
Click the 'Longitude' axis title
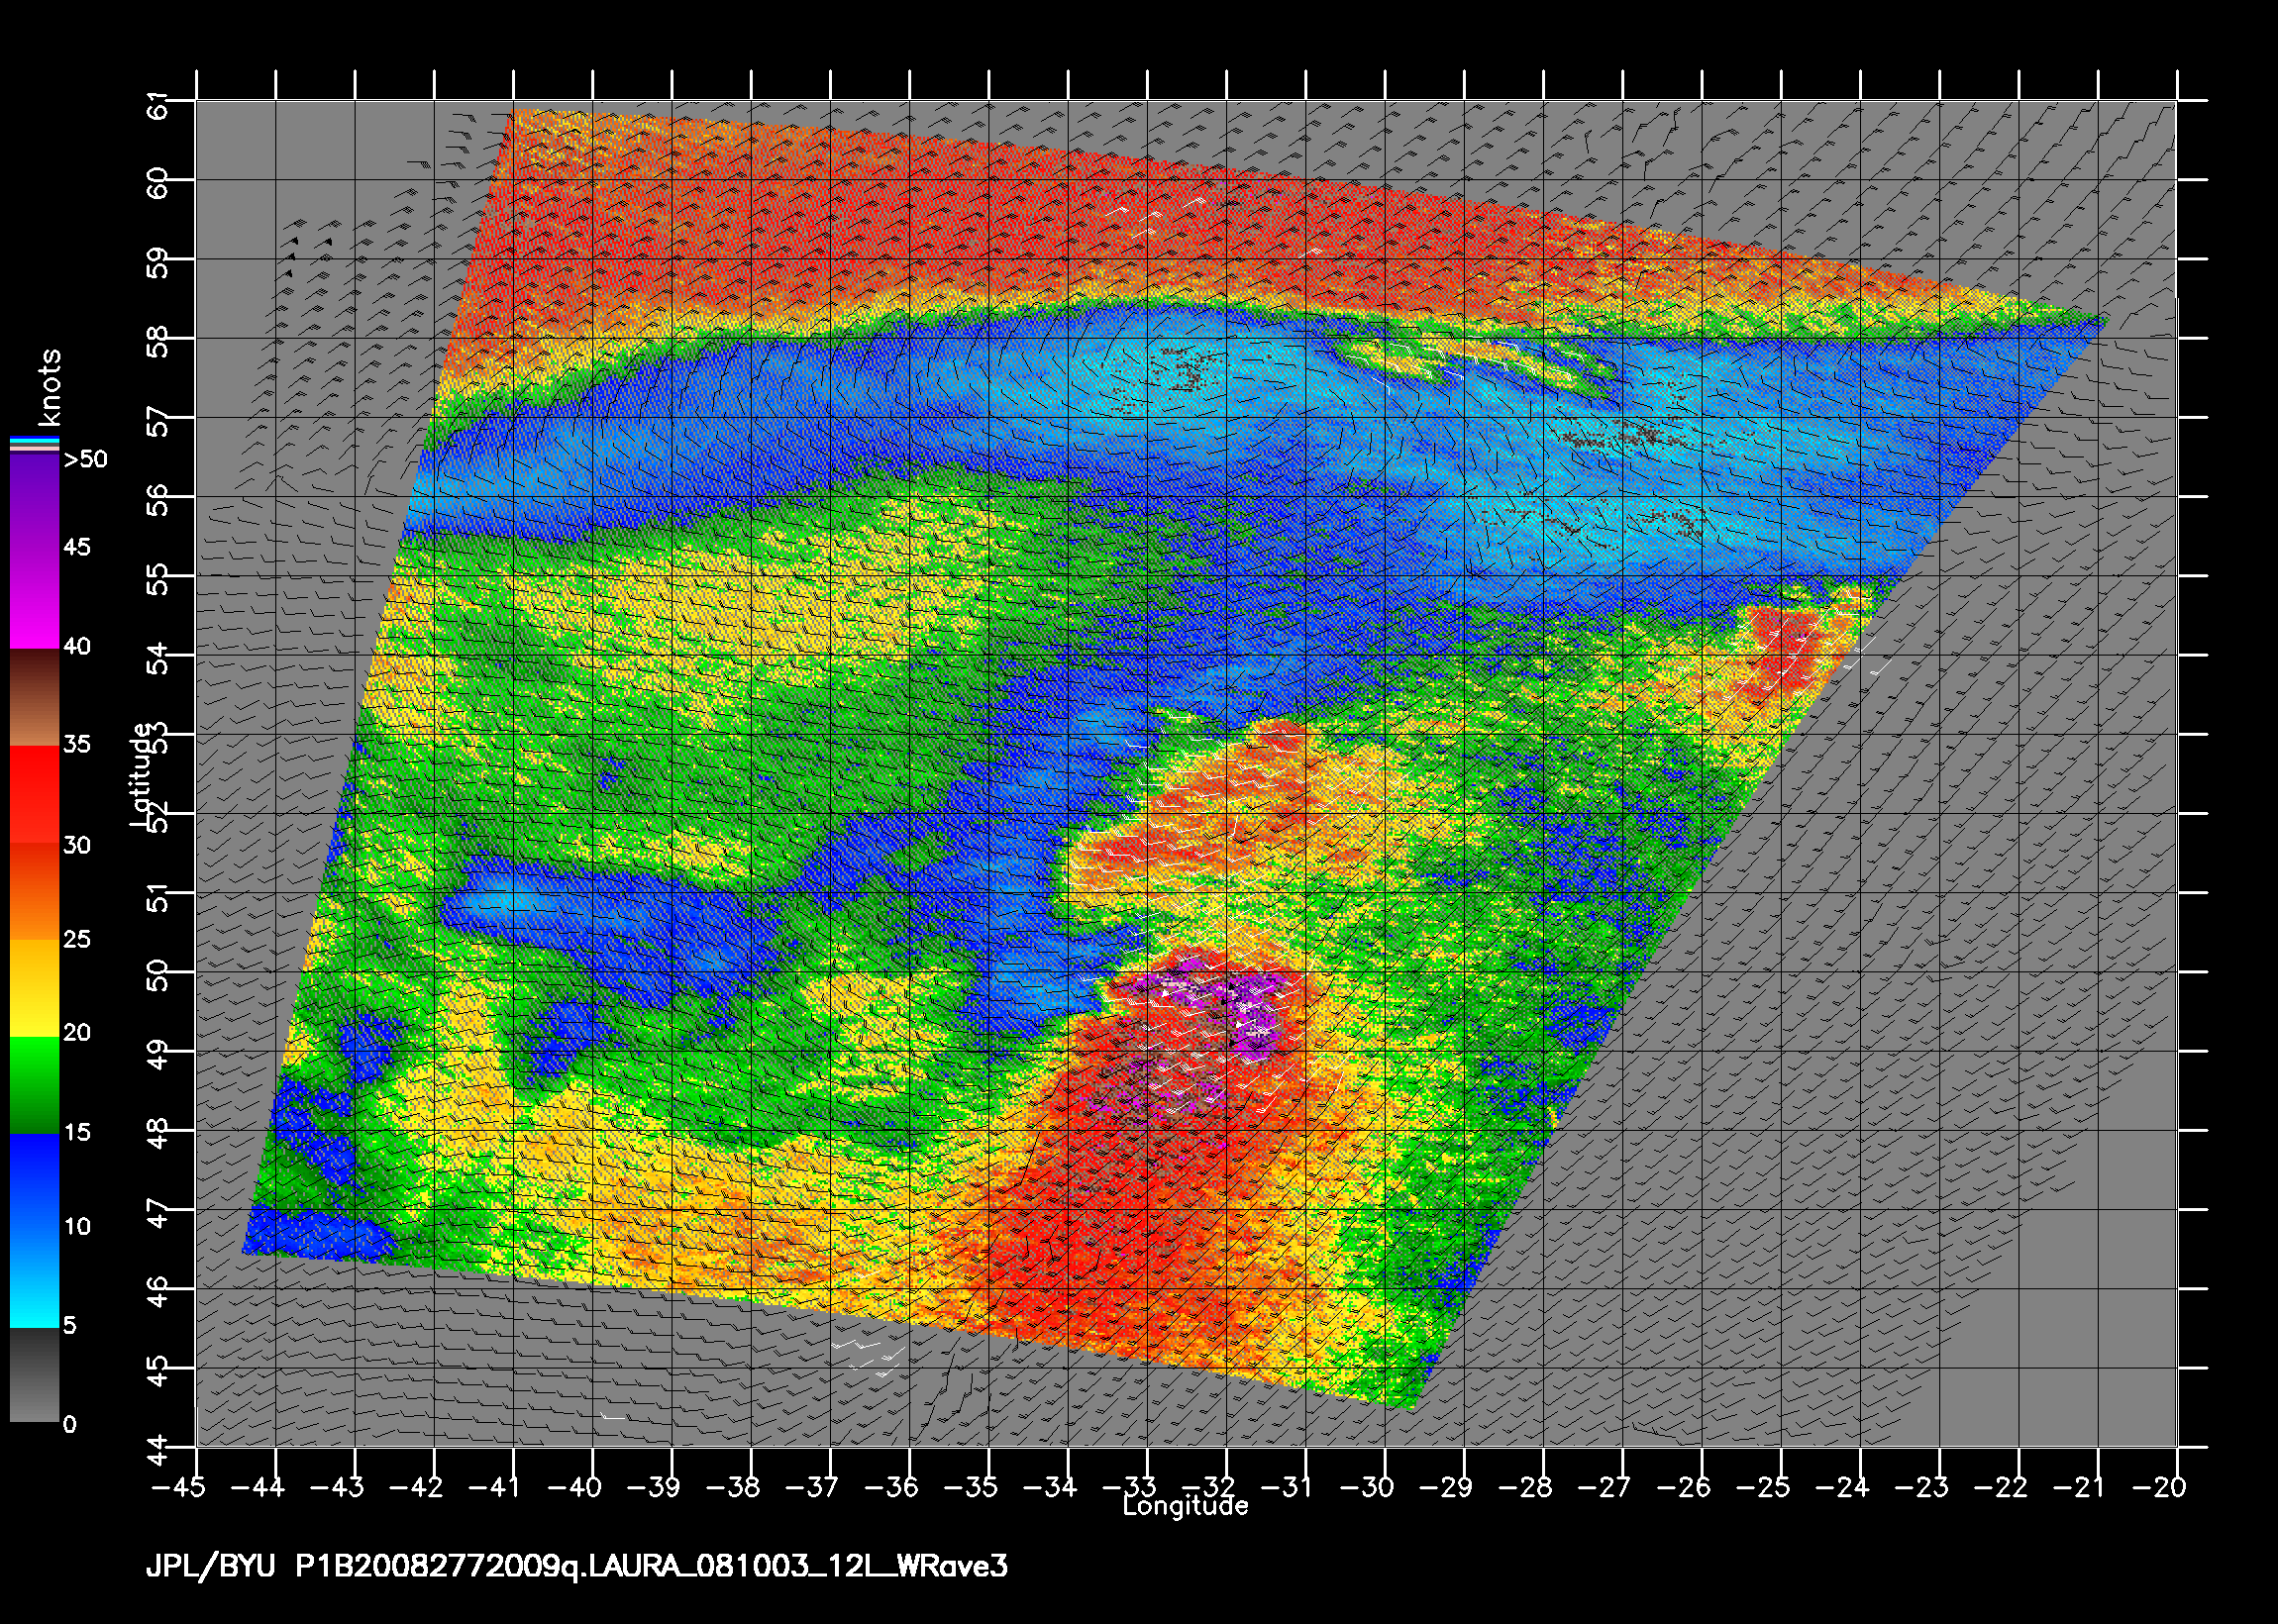point(1185,1505)
